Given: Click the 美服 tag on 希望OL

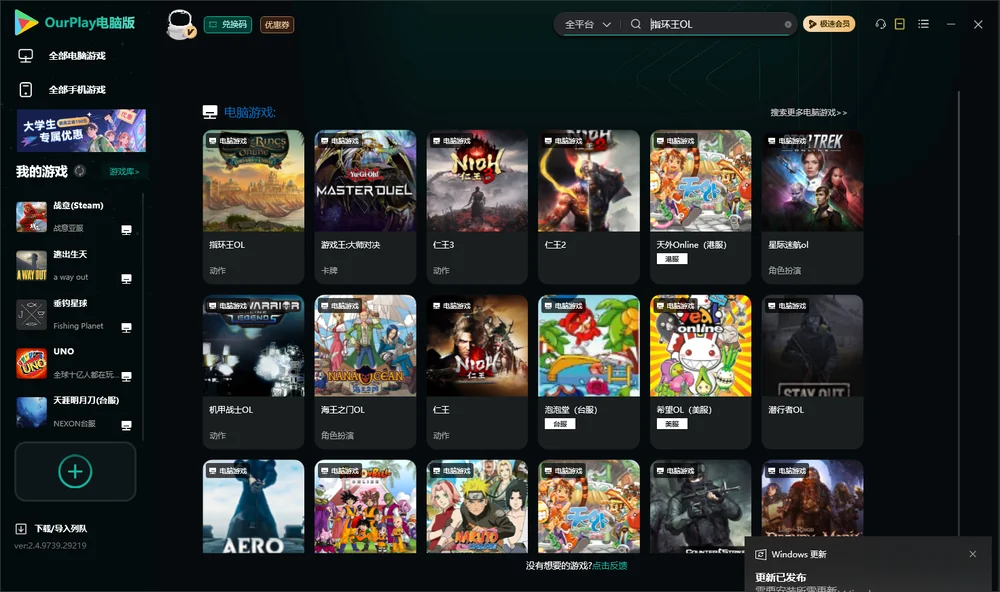Looking at the screenshot, I should tap(672, 424).
